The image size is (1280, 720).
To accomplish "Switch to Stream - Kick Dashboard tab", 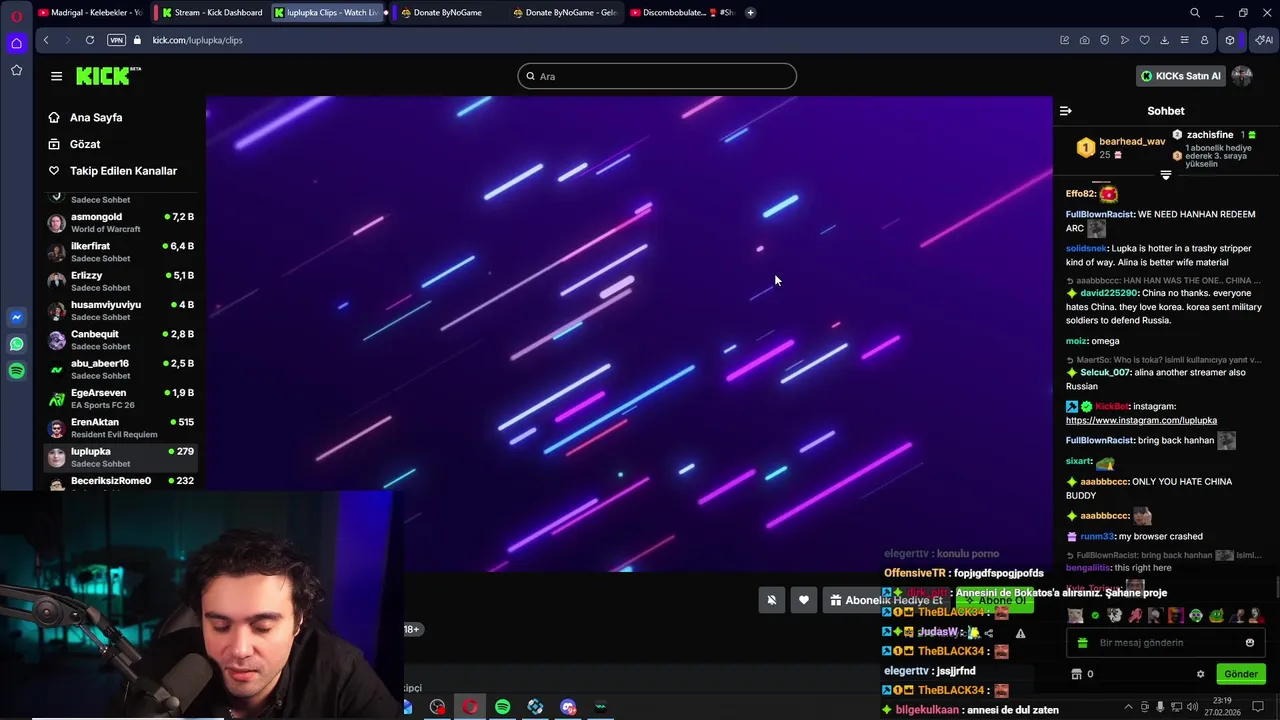I will (212, 13).
